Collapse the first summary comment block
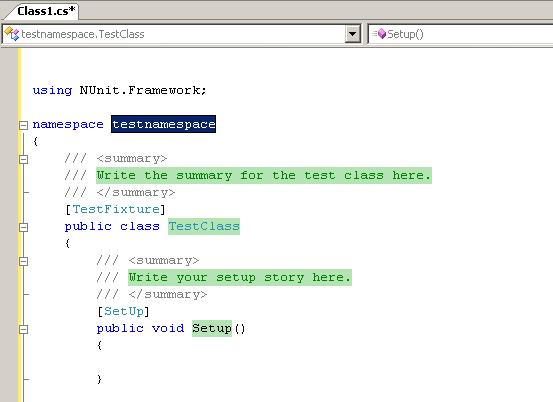Screen dimensions: 553x402 (x=23, y=159)
